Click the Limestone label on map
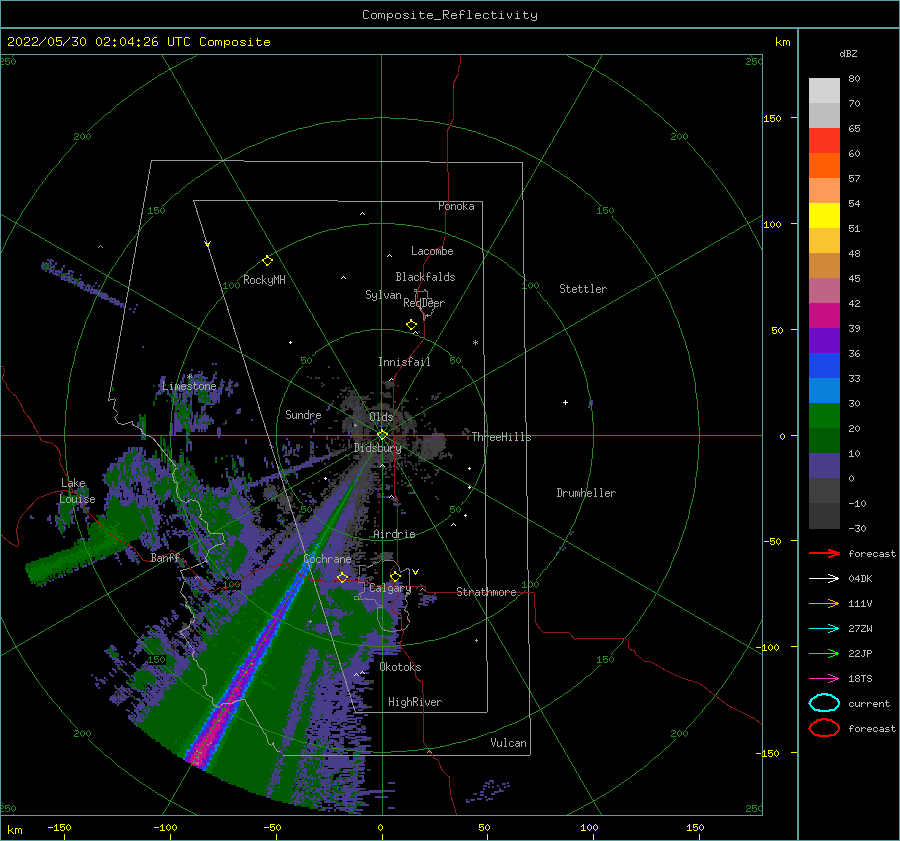The image size is (900, 841). [x=189, y=386]
